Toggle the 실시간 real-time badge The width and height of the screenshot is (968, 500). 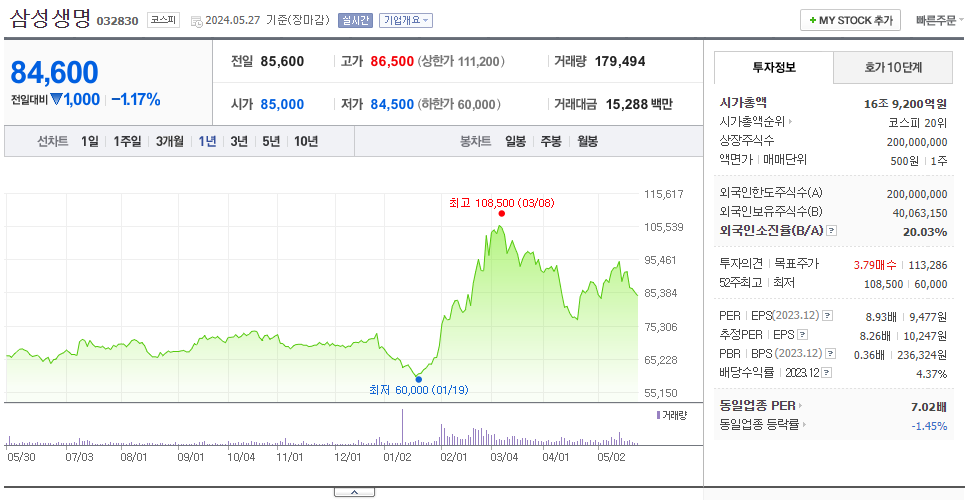(x=355, y=20)
